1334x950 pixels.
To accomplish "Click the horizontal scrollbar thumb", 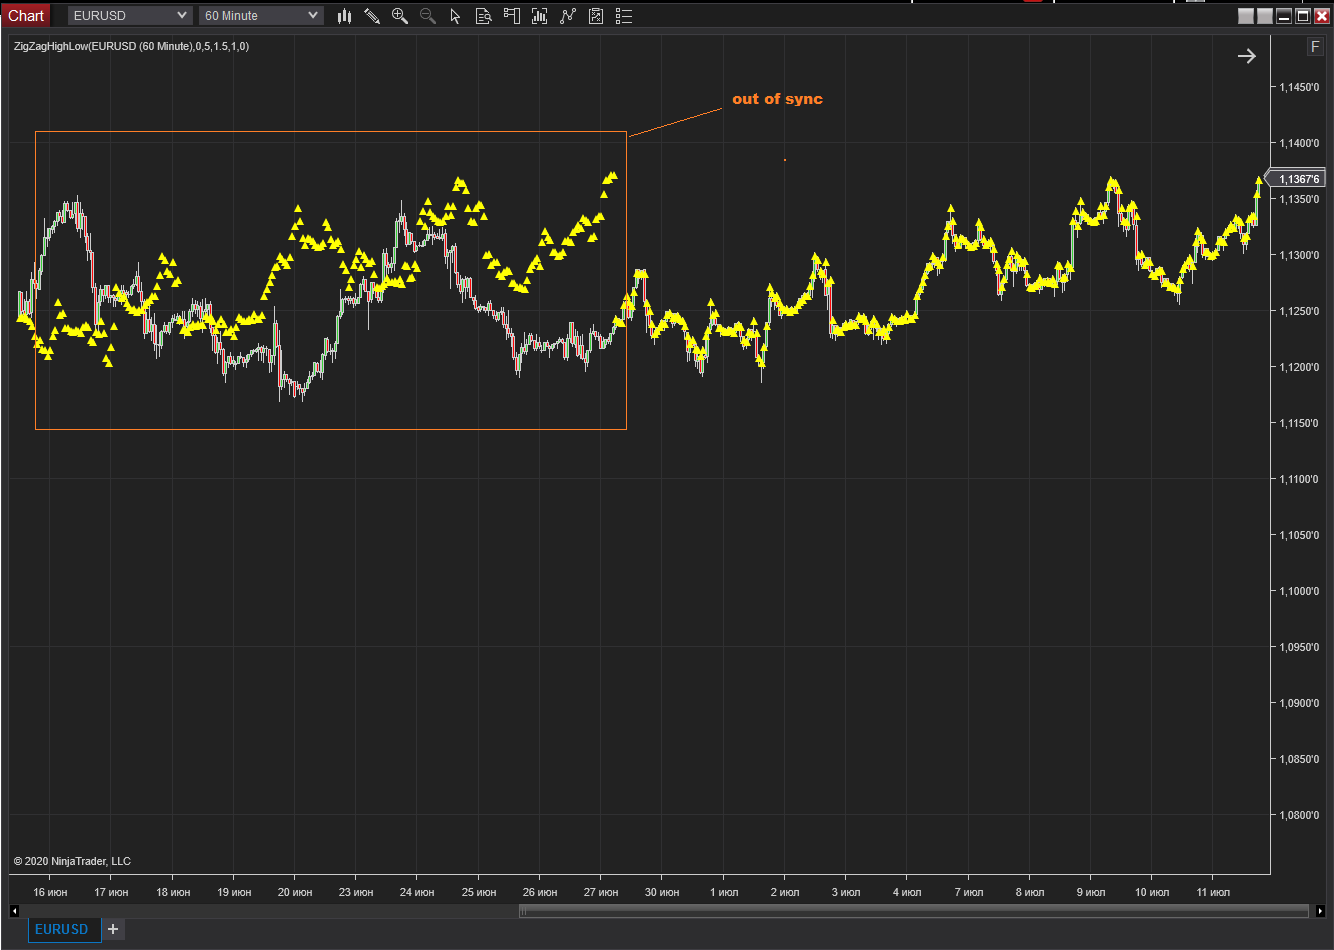I will point(914,911).
